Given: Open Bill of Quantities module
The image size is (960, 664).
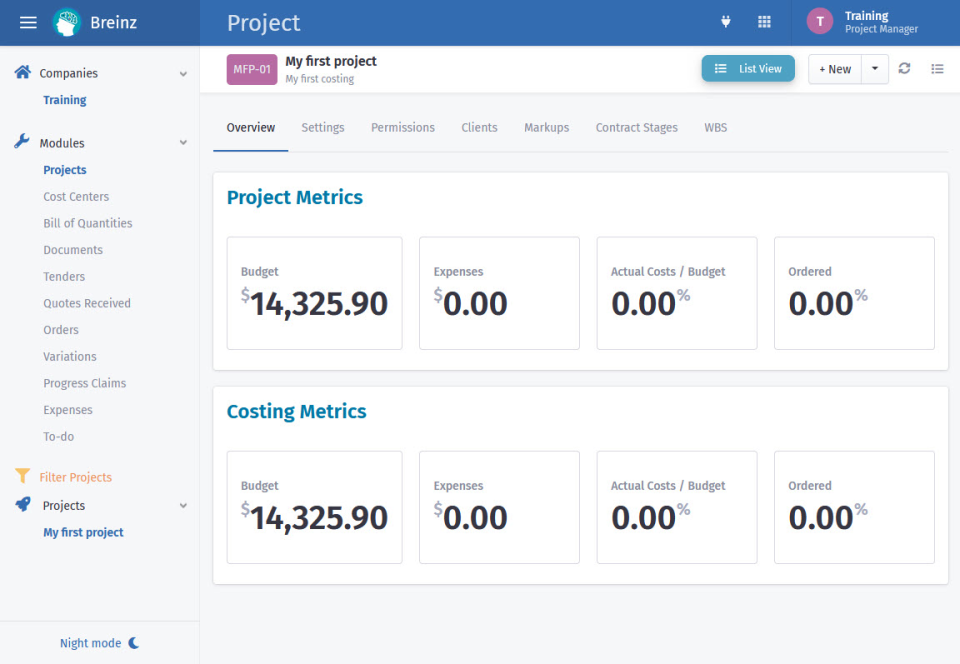Looking at the screenshot, I should tap(87, 223).
